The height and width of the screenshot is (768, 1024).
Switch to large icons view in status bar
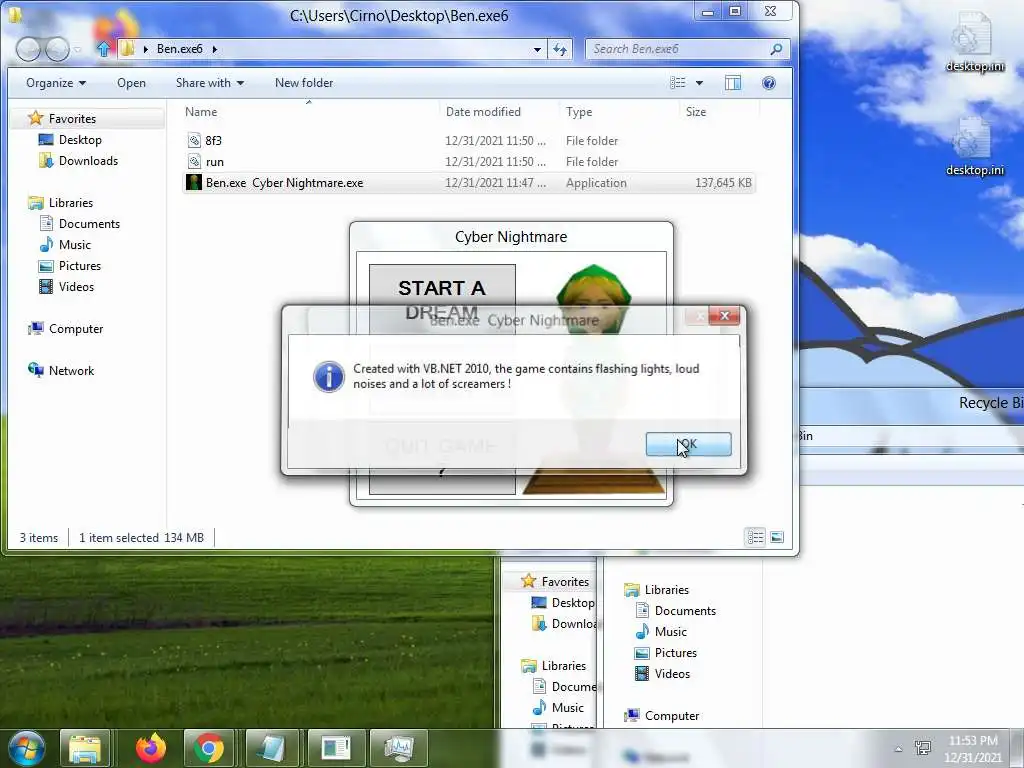coord(776,537)
